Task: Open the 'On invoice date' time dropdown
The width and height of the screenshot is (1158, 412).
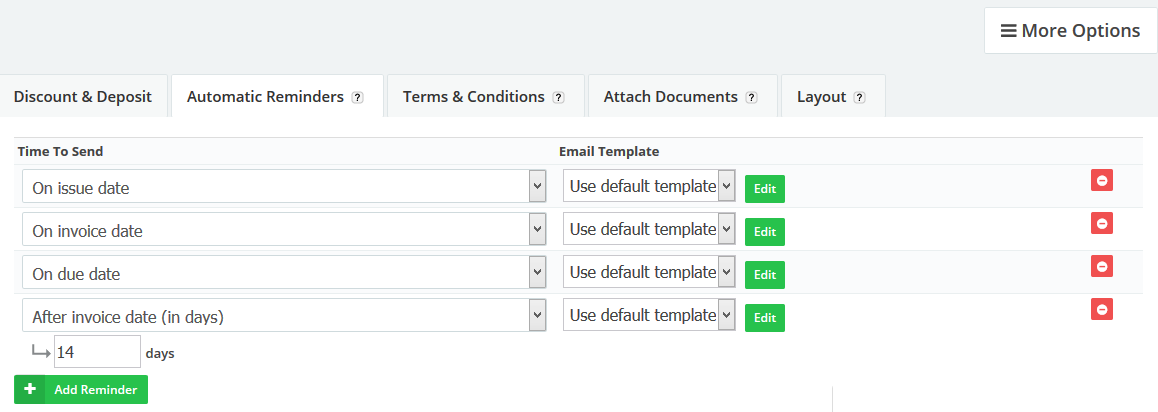Action: point(283,230)
